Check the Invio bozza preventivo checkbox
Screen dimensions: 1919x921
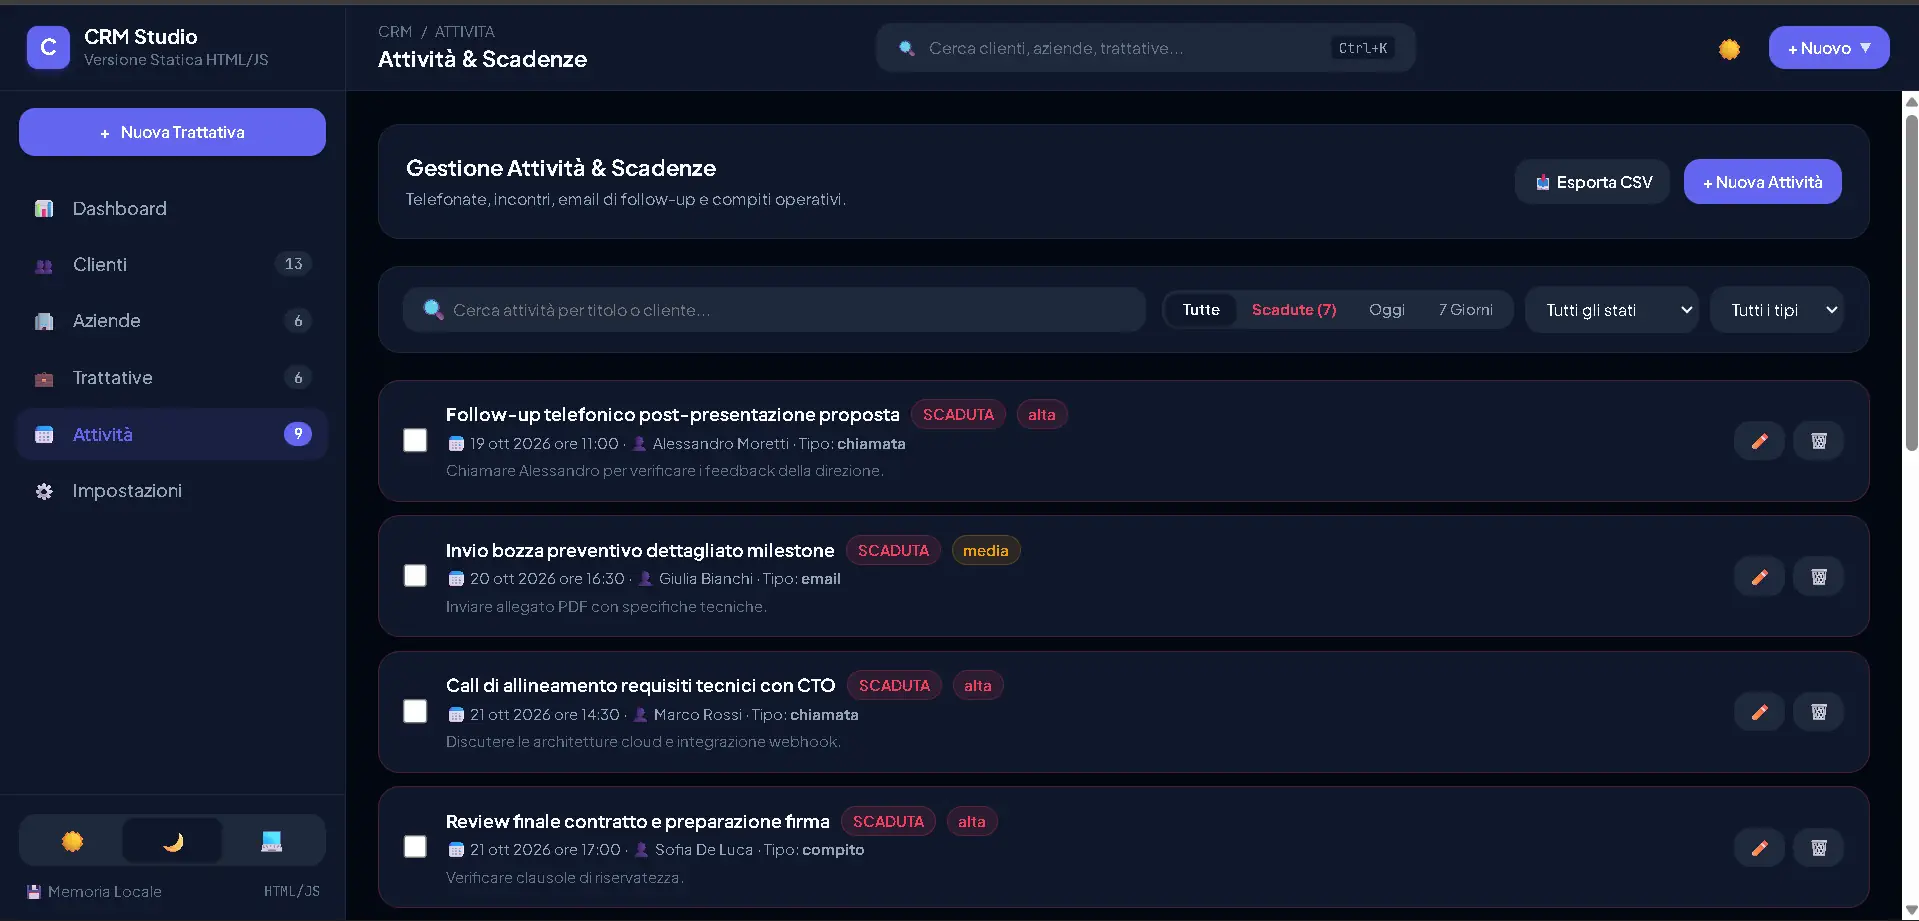point(415,576)
